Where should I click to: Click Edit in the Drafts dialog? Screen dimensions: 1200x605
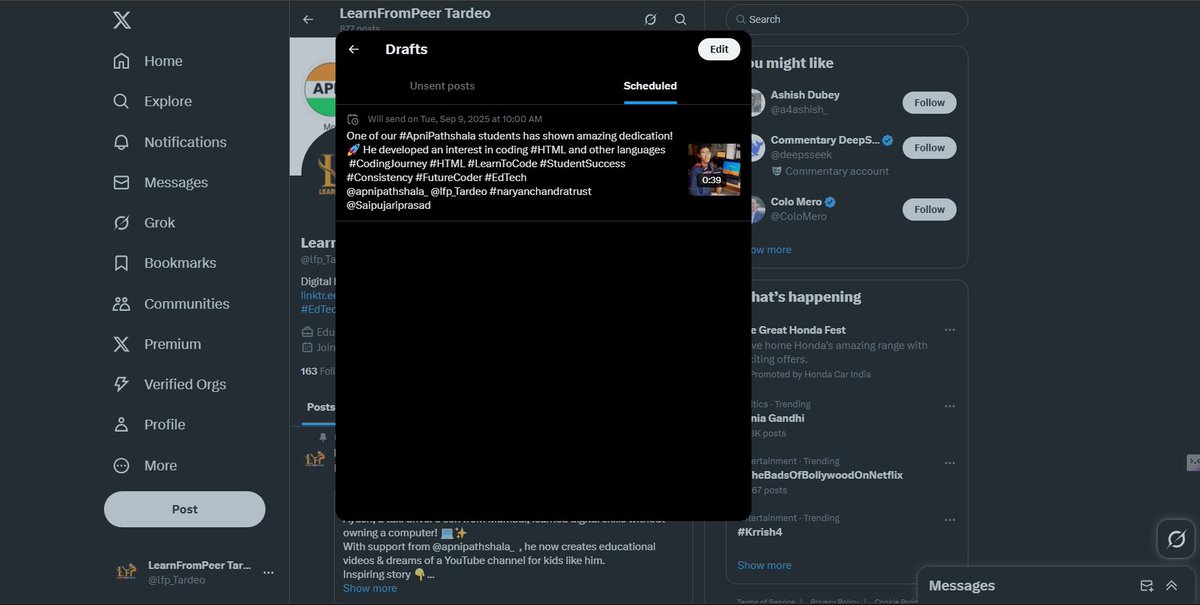[719, 48]
